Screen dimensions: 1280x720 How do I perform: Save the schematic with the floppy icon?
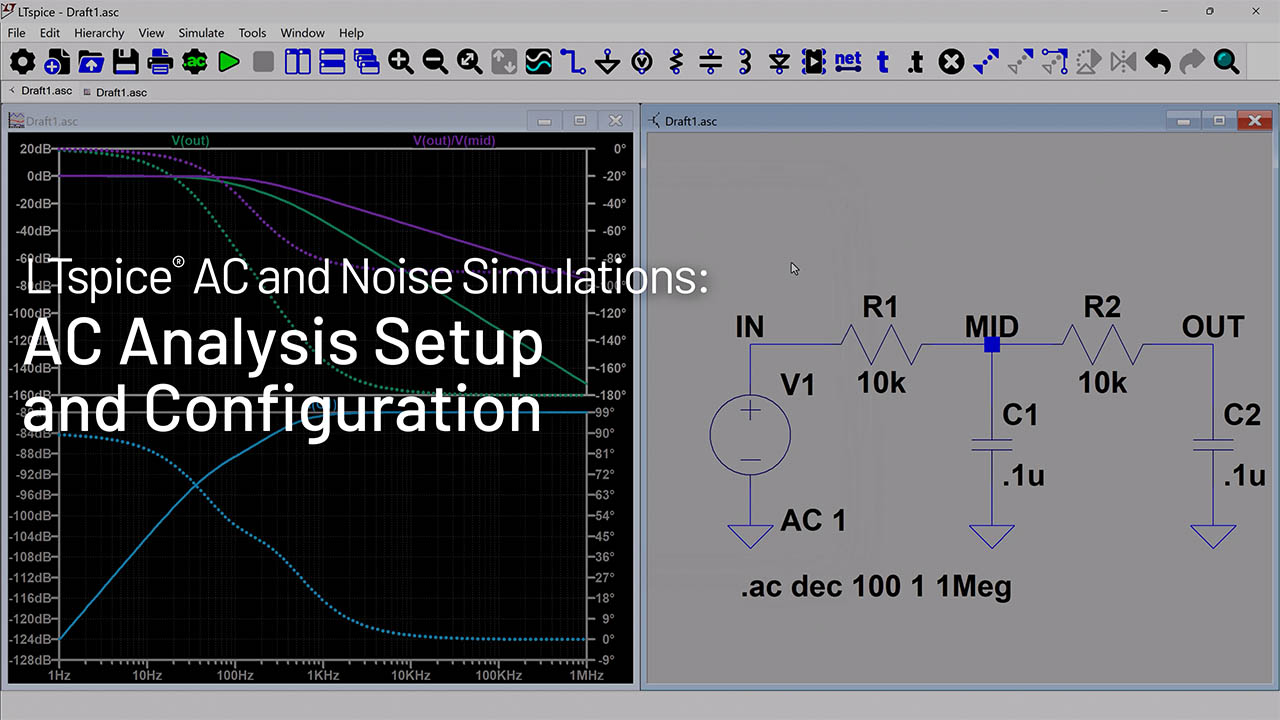pos(125,62)
